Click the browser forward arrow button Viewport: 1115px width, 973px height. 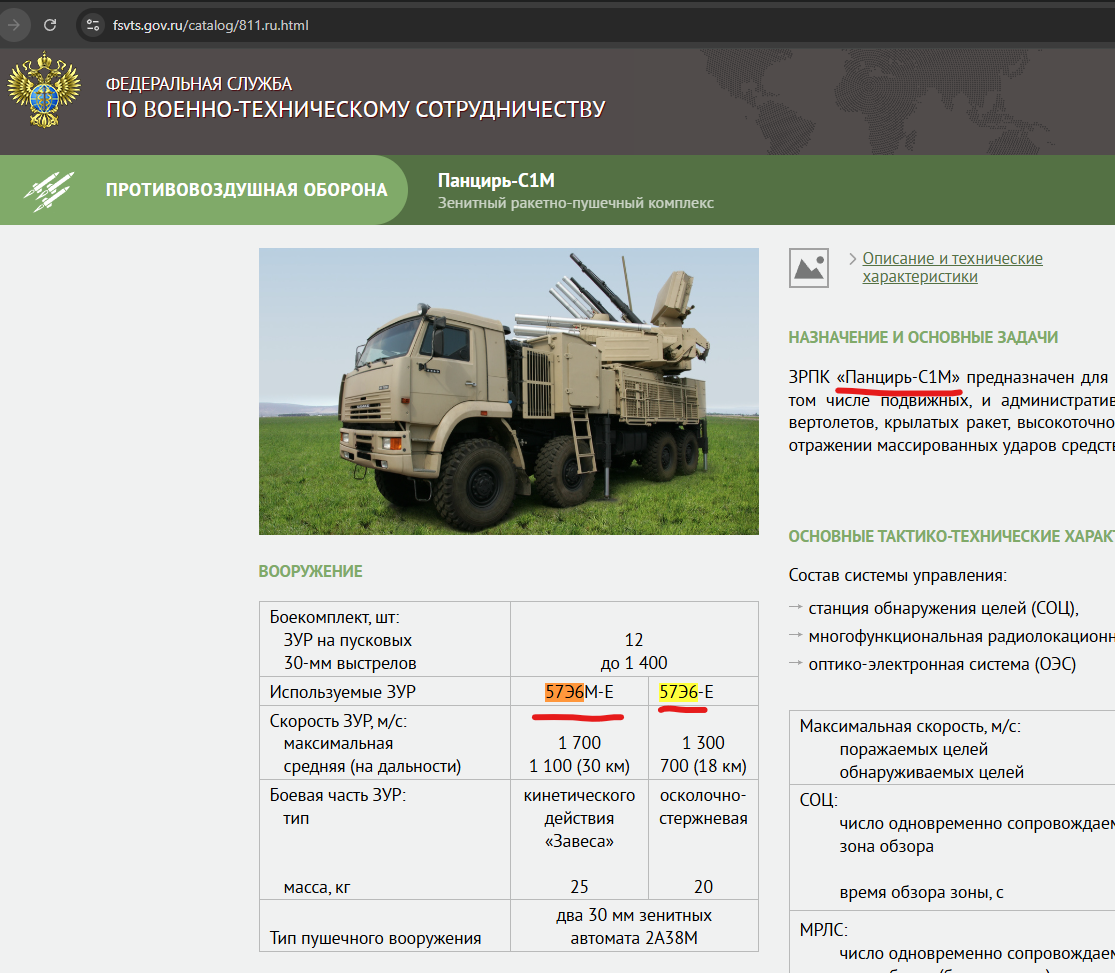[x=14, y=25]
